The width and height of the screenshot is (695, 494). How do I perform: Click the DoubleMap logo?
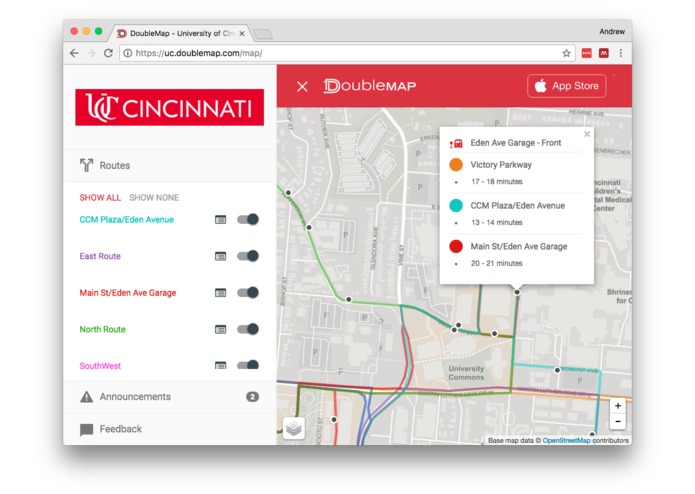pyautogui.click(x=370, y=86)
